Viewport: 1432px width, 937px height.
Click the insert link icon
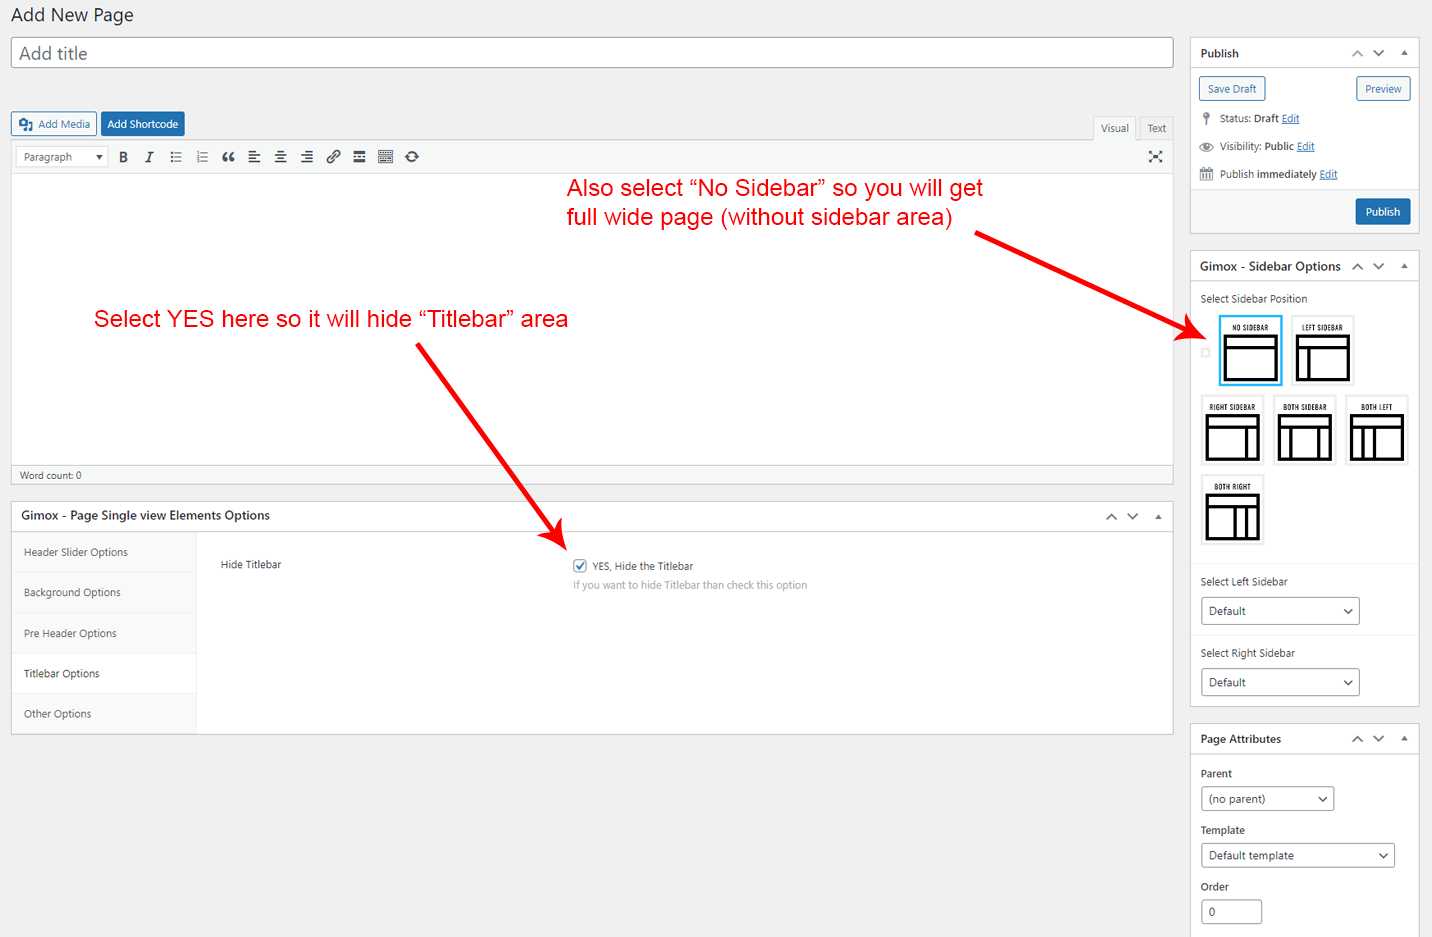coord(333,157)
